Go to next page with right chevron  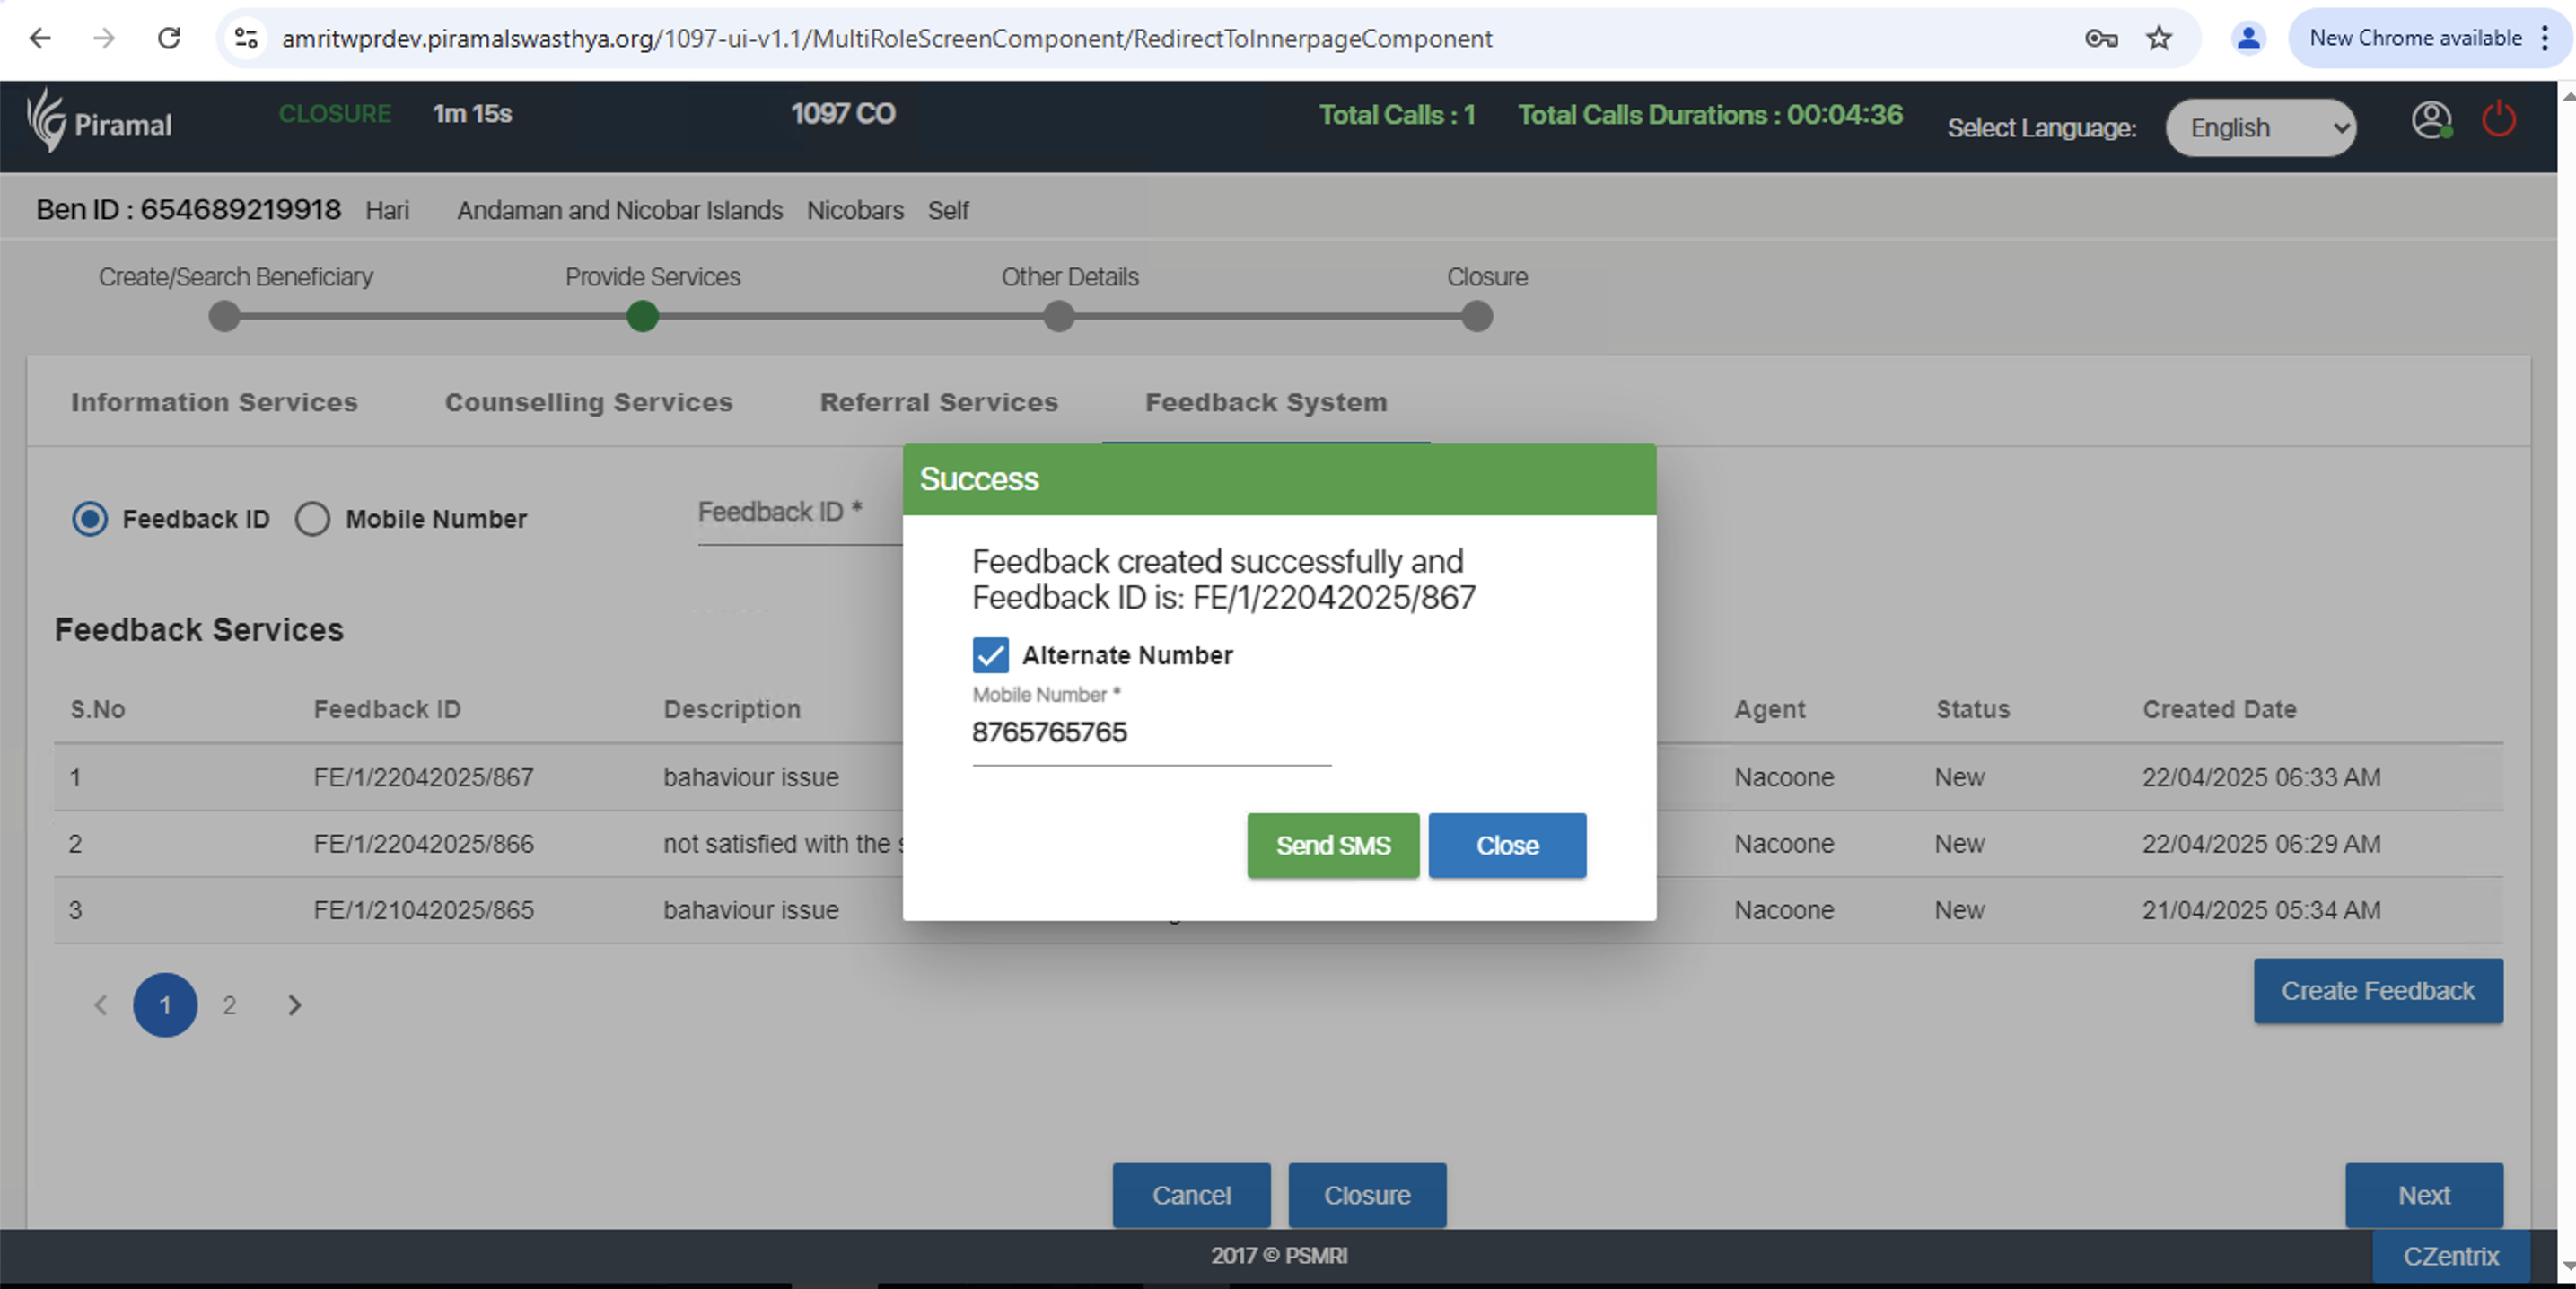[x=294, y=1005]
